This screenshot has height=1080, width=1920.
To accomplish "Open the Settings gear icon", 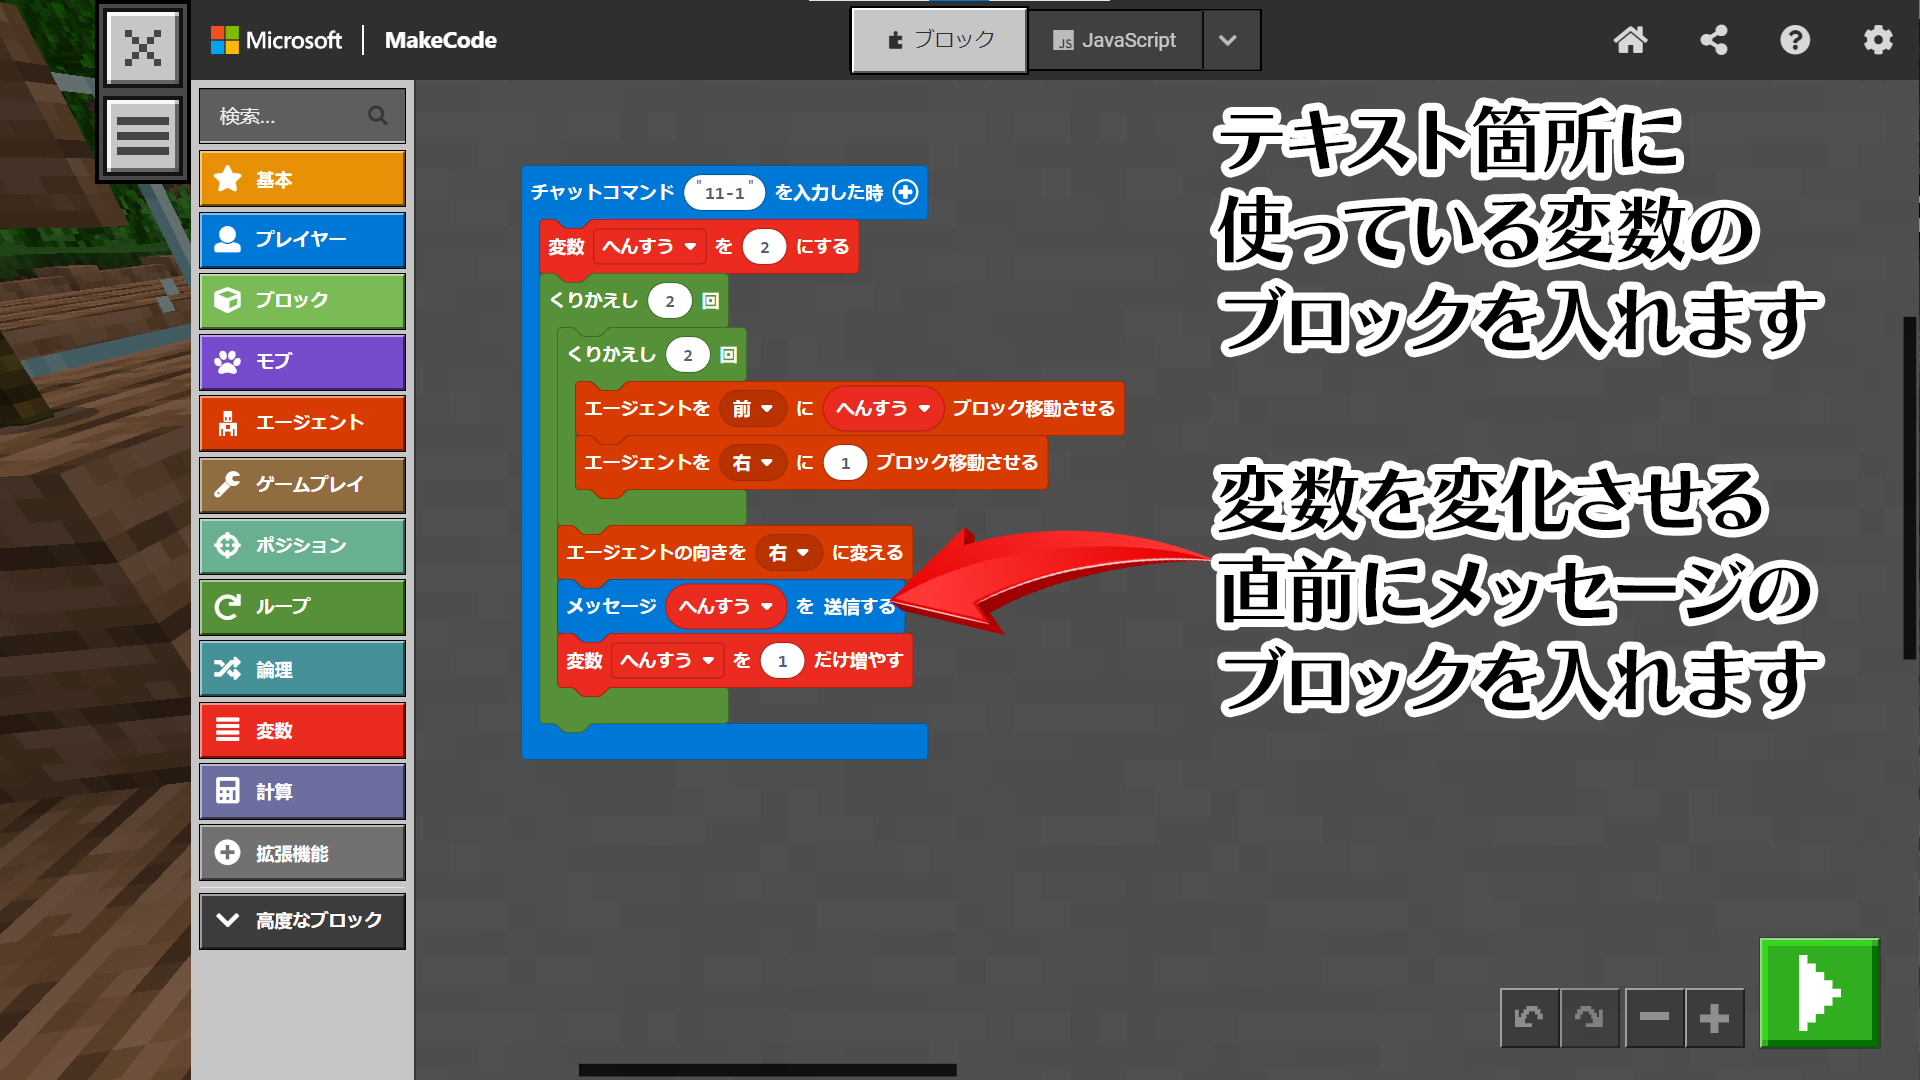I will 1877,40.
